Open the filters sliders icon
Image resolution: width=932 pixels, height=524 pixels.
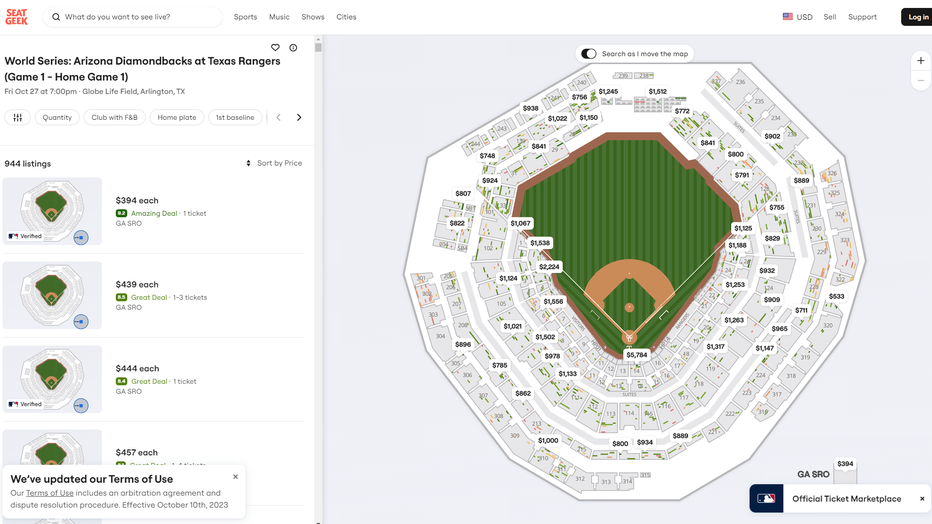click(17, 117)
